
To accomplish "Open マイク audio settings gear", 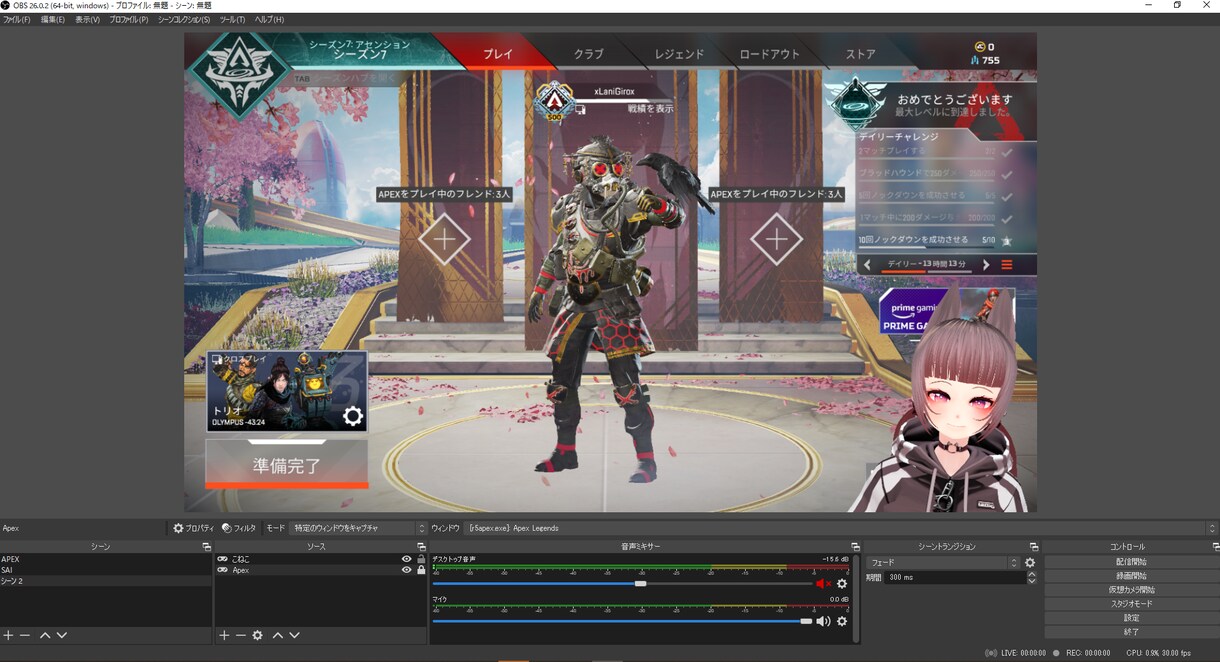I will click(x=842, y=621).
